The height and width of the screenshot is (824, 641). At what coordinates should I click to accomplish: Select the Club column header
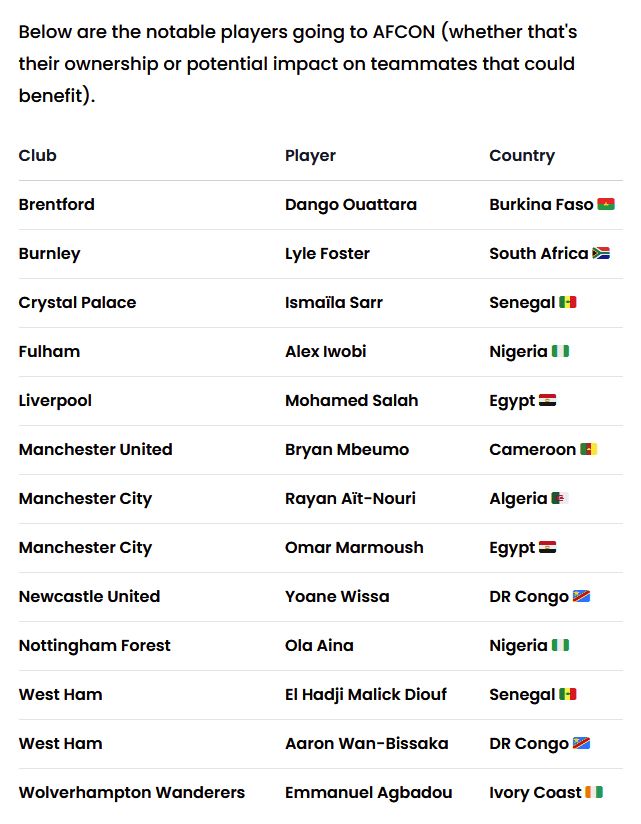37,155
